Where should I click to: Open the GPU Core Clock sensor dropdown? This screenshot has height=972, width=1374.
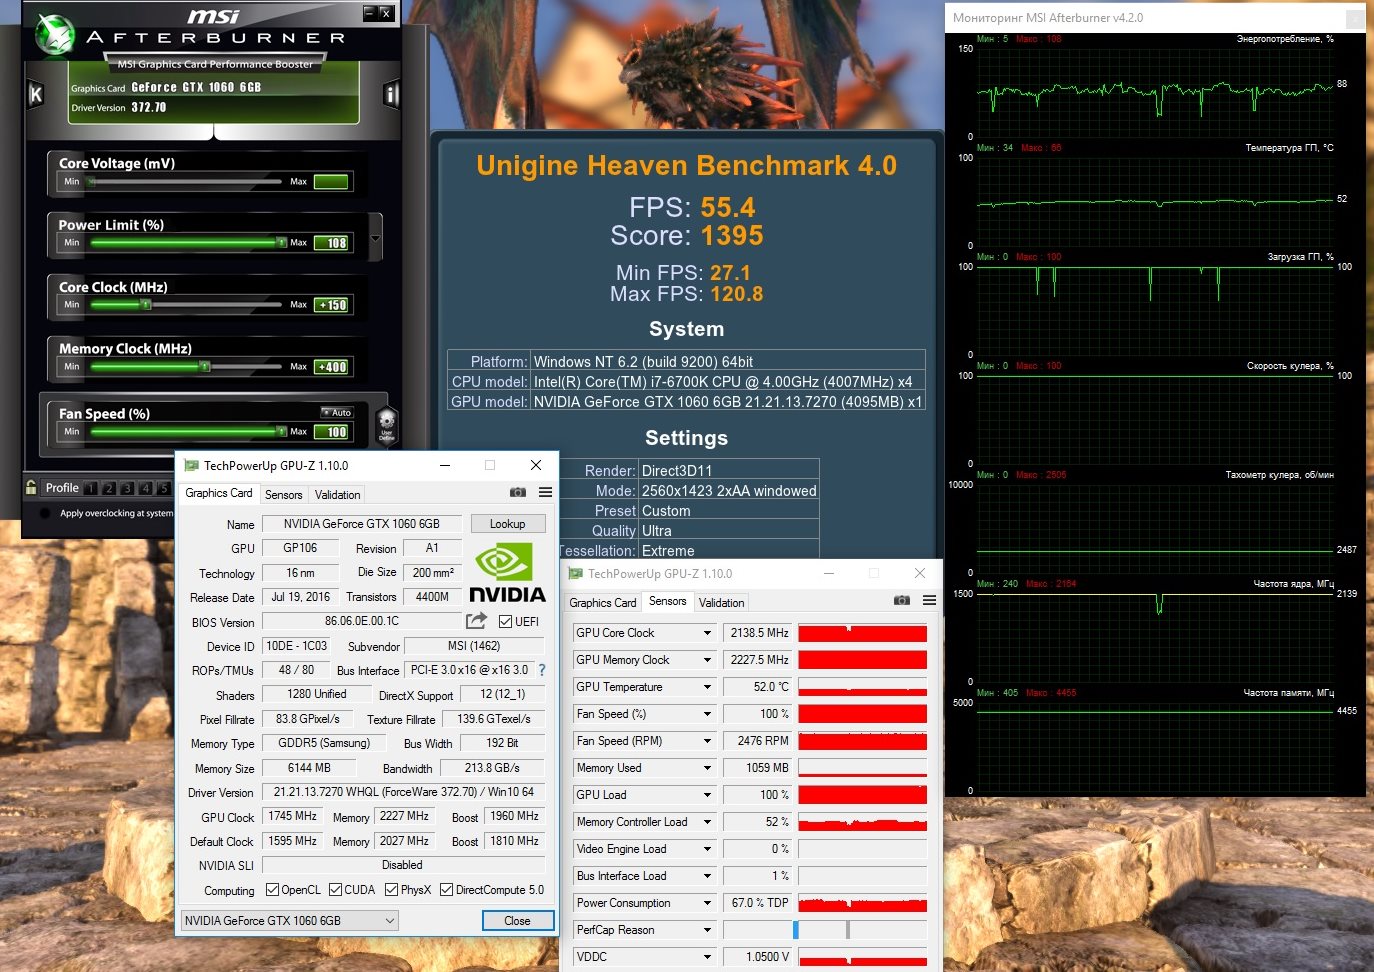click(x=707, y=633)
